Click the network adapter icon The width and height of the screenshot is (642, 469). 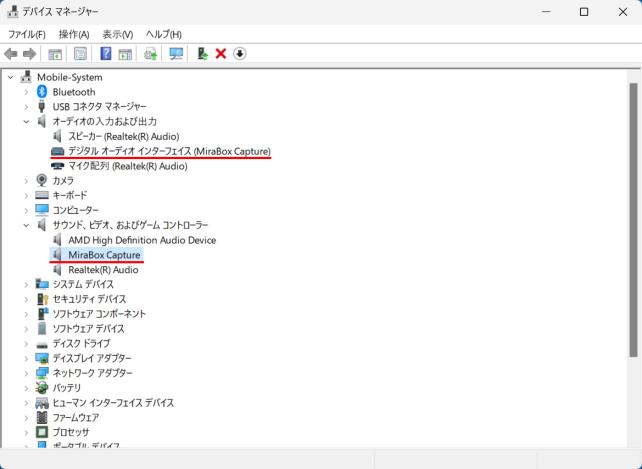pyautogui.click(x=42, y=373)
